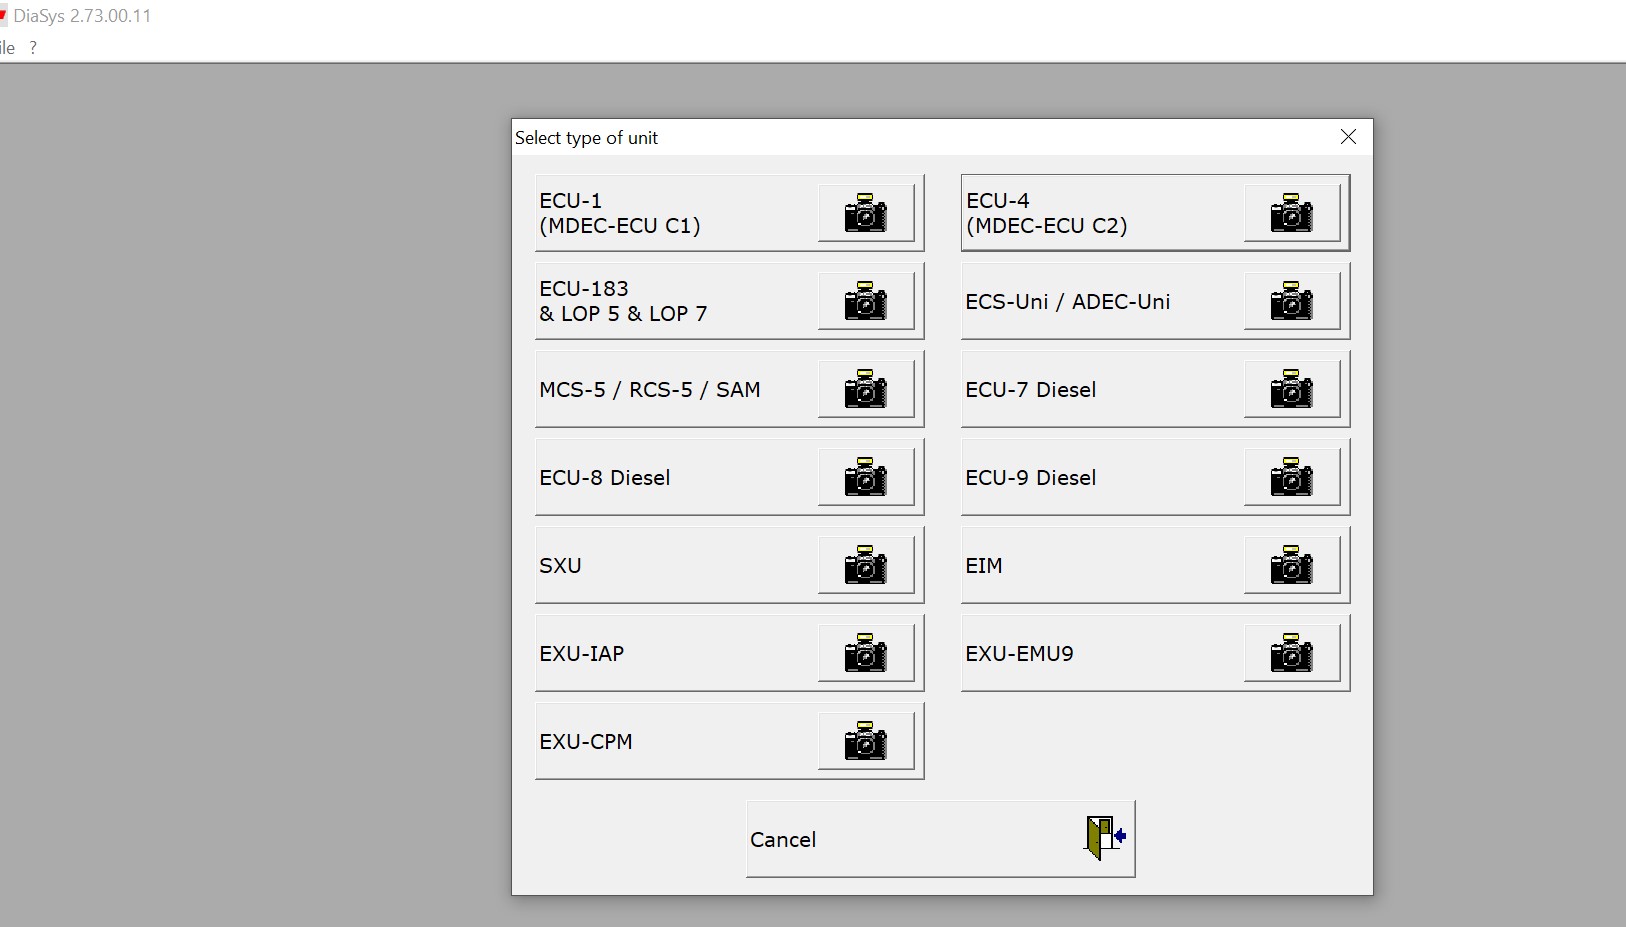Choose the ECS-Uni / ADEC-Uni label
This screenshot has height=927, width=1626.
1067,302
